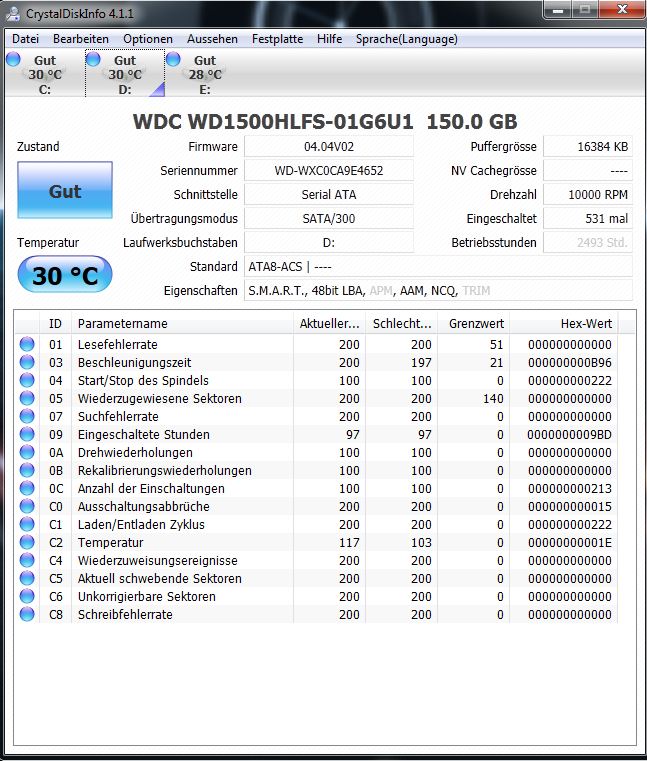Click the Eigenschaften field with S.M.A.R.T.
Screen dimensions: 647x761
pos(438,290)
